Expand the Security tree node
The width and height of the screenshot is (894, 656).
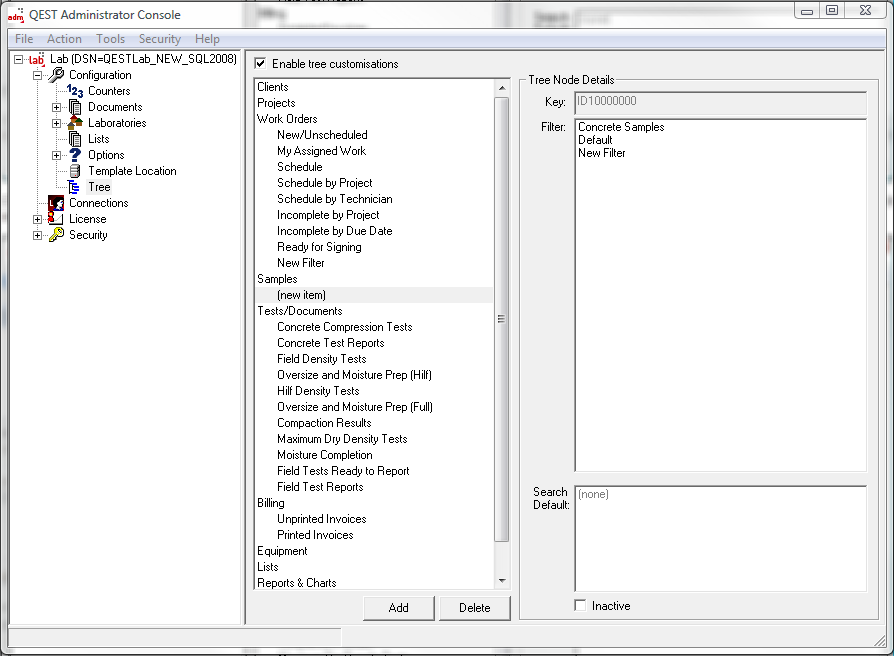(38, 235)
